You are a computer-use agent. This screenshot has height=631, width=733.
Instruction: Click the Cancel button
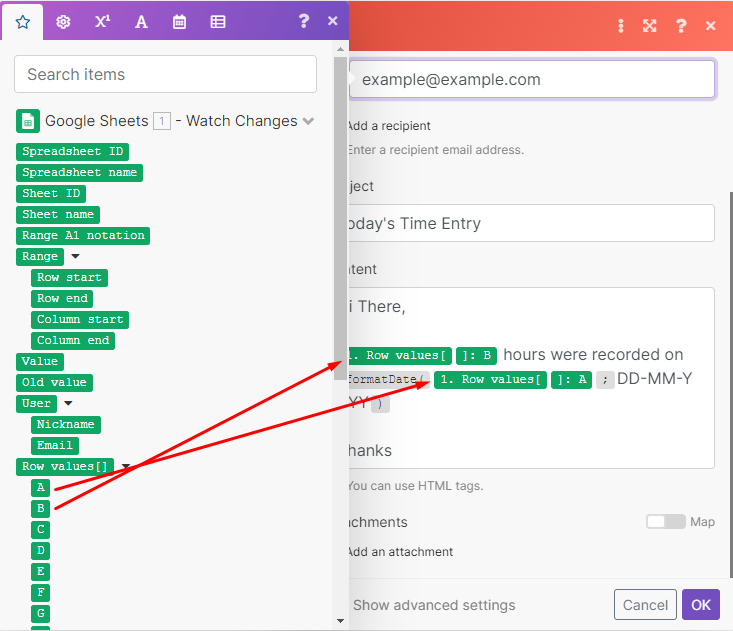pyautogui.click(x=646, y=605)
